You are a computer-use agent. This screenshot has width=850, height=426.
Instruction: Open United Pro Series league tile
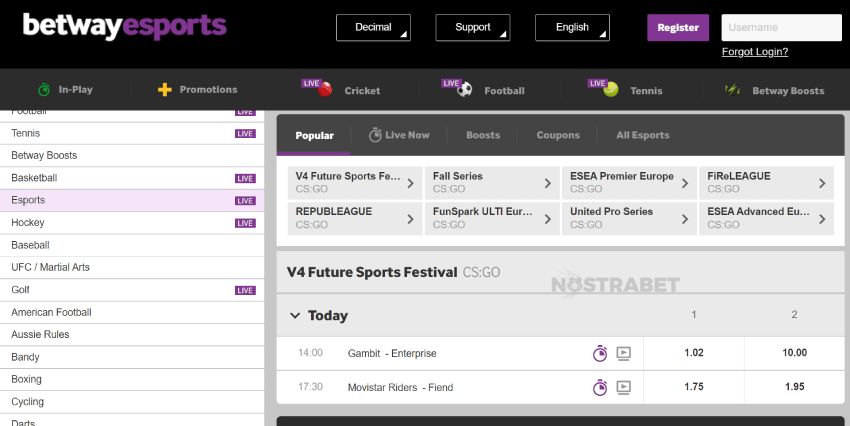click(x=629, y=218)
